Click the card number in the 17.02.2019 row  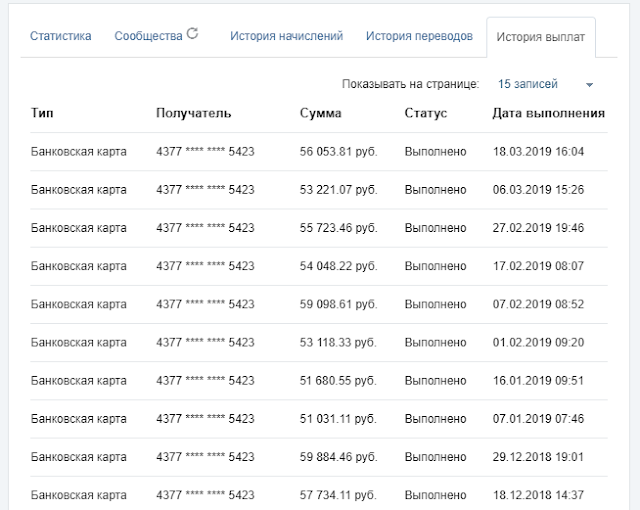click(x=205, y=266)
